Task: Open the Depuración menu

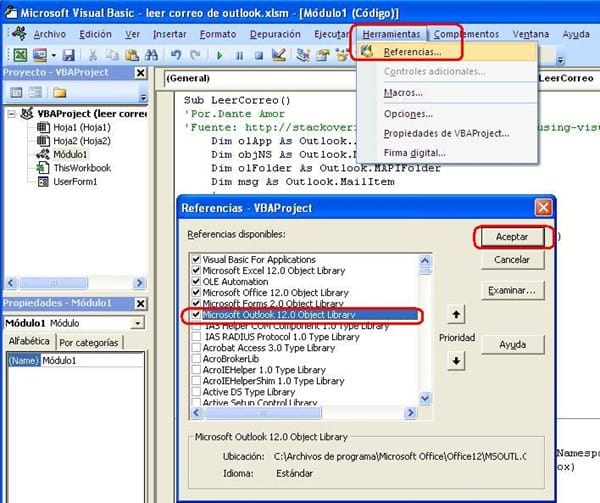Action: pyautogui.click(x=275, y=34)
